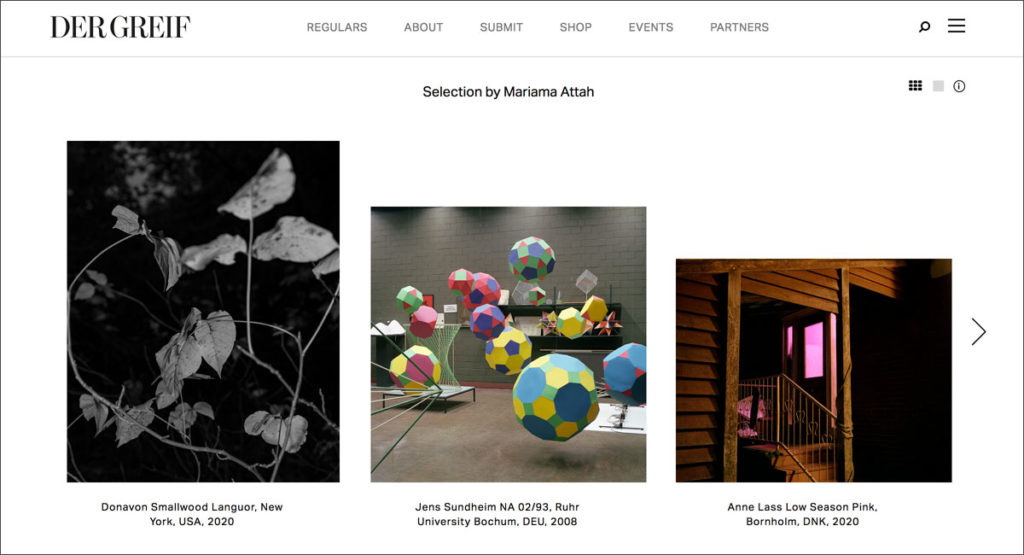Click the DER GREIF logo

coord(120,27)
